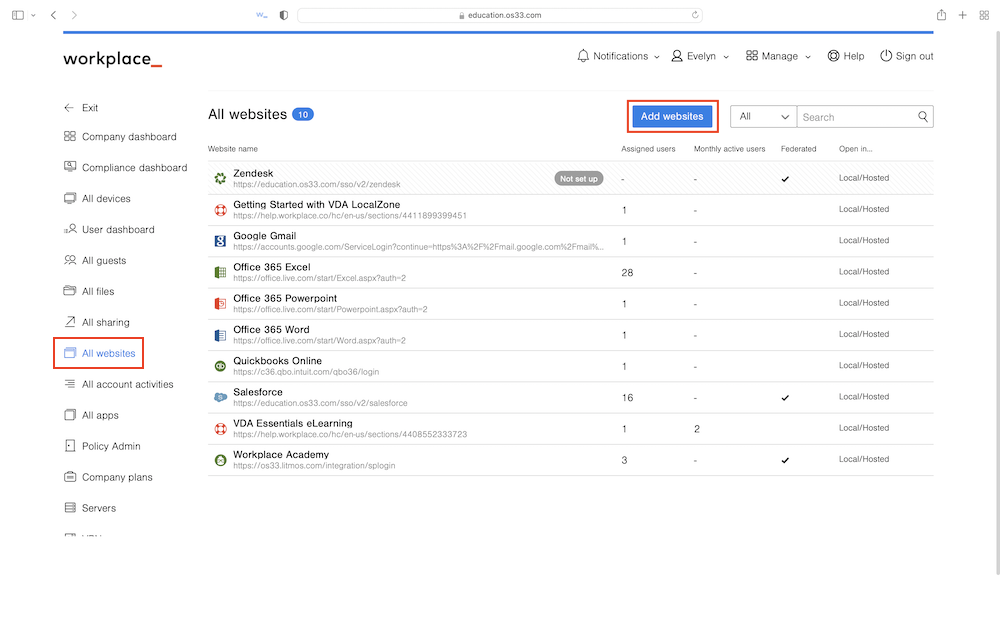Click the Safari address bar
This screenshot has height=625, width=1000.
pos(500,15)
